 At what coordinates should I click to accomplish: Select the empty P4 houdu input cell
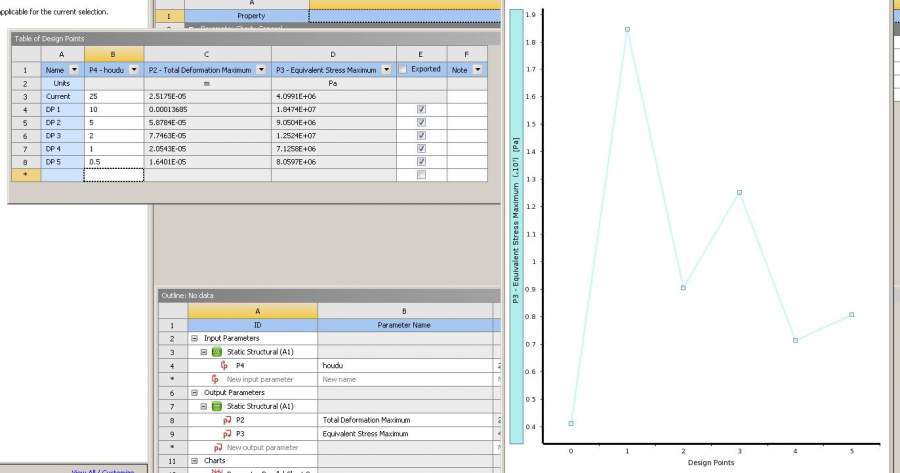coord(114,175)
